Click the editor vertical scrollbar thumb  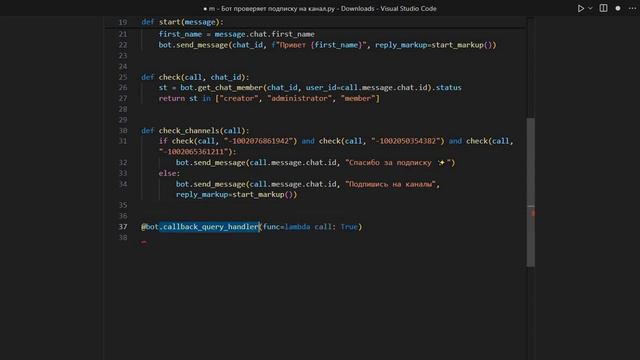pos(531,192)
